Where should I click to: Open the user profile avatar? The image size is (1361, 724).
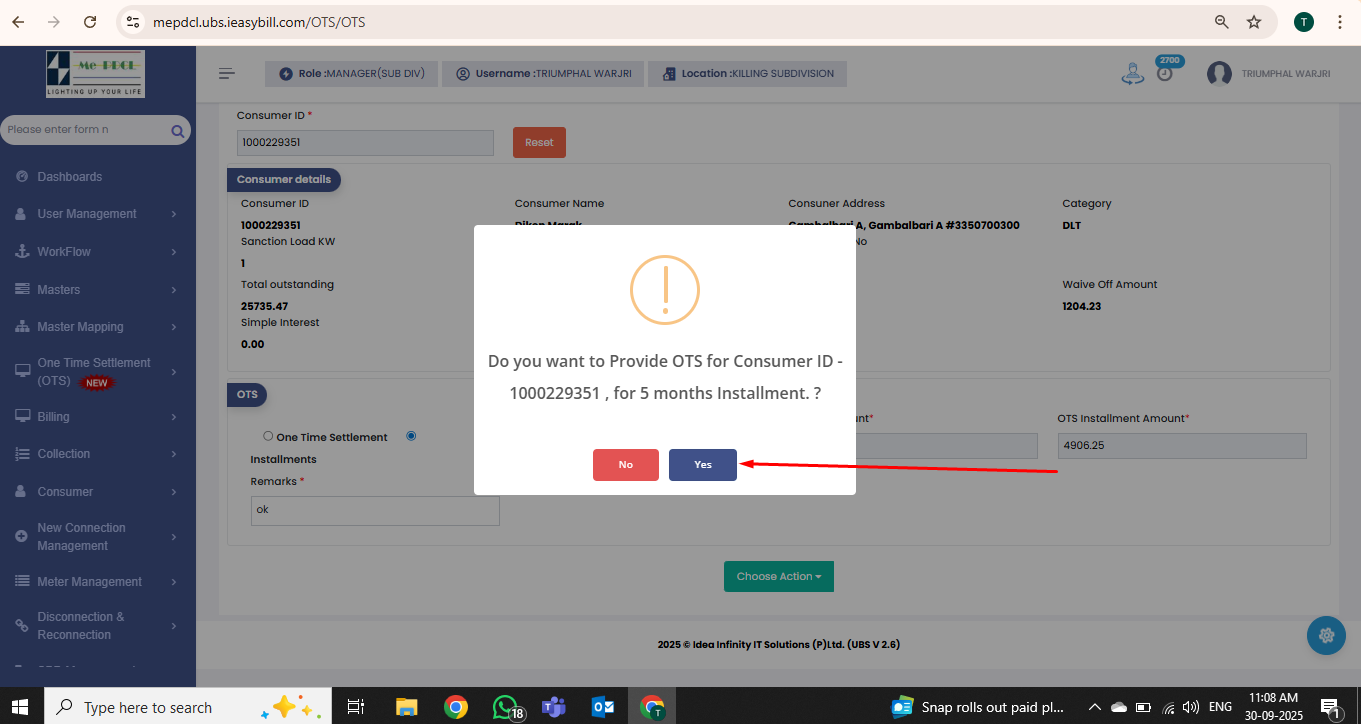(1219, 74)
